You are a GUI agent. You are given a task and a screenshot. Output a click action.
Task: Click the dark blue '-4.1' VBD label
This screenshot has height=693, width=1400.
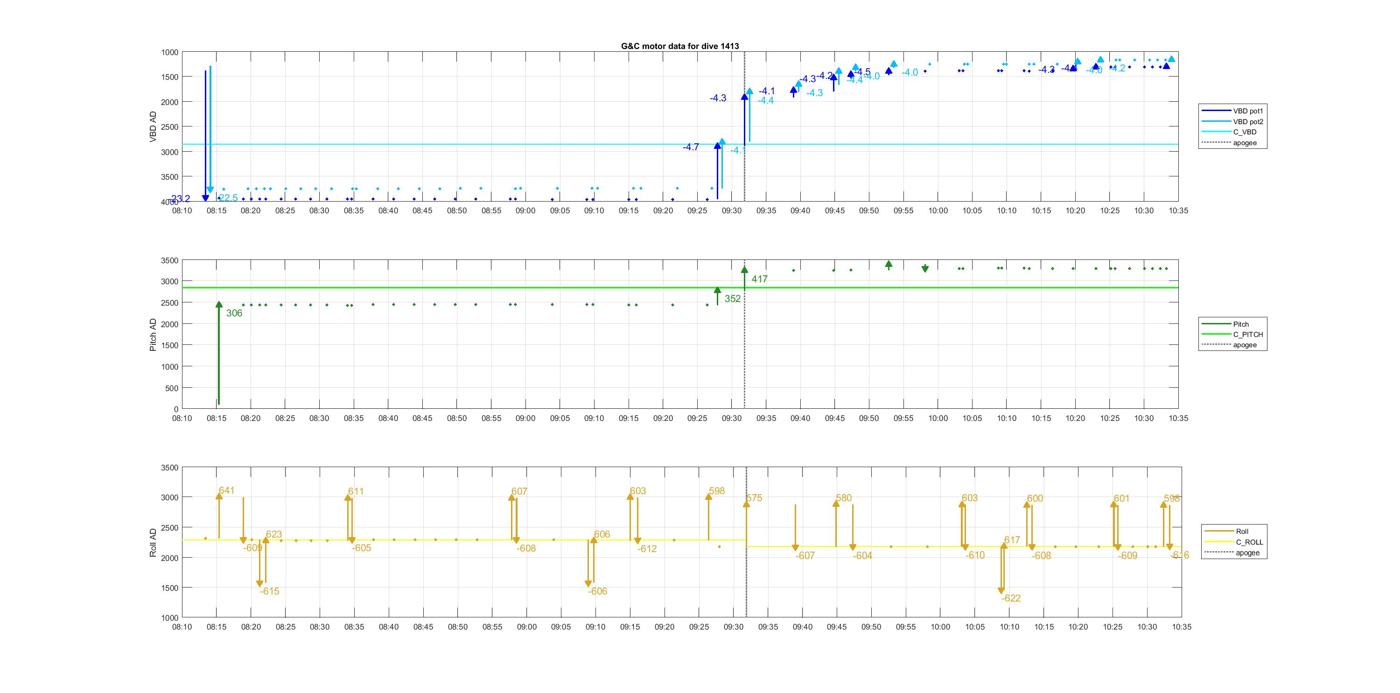(x=767, y=91)
